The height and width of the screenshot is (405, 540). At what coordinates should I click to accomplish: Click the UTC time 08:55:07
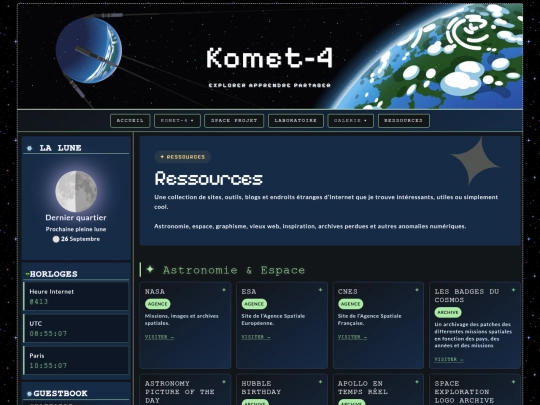[x=48, y=334]
